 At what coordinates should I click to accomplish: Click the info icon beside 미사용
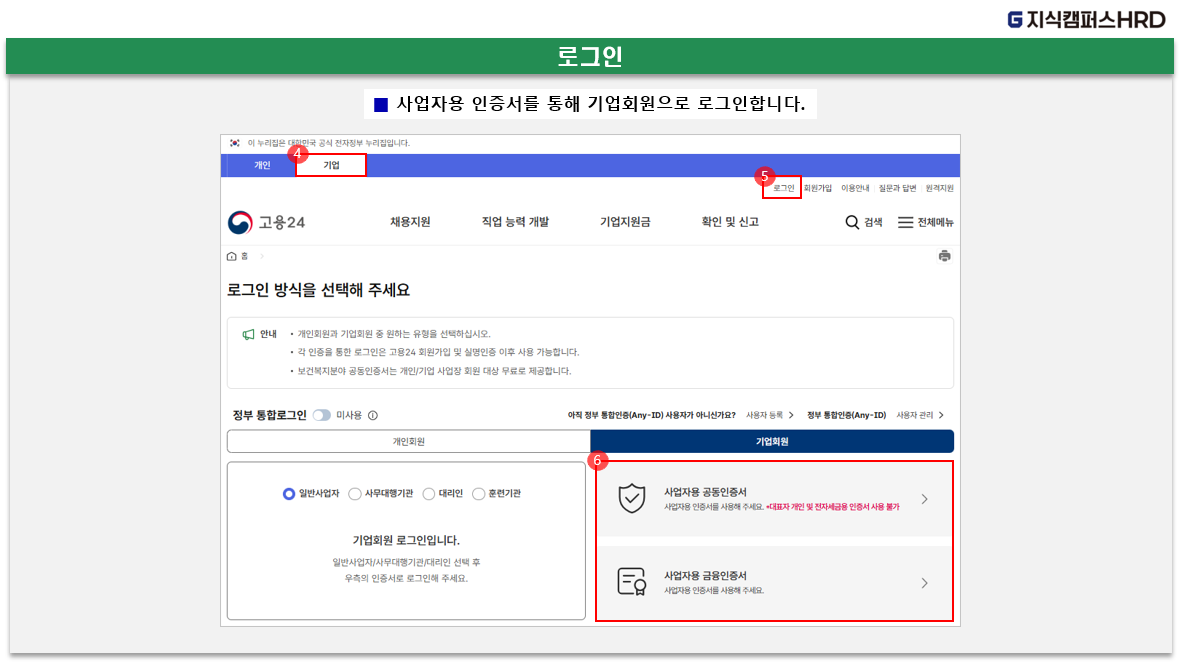(x=373, y=415)
